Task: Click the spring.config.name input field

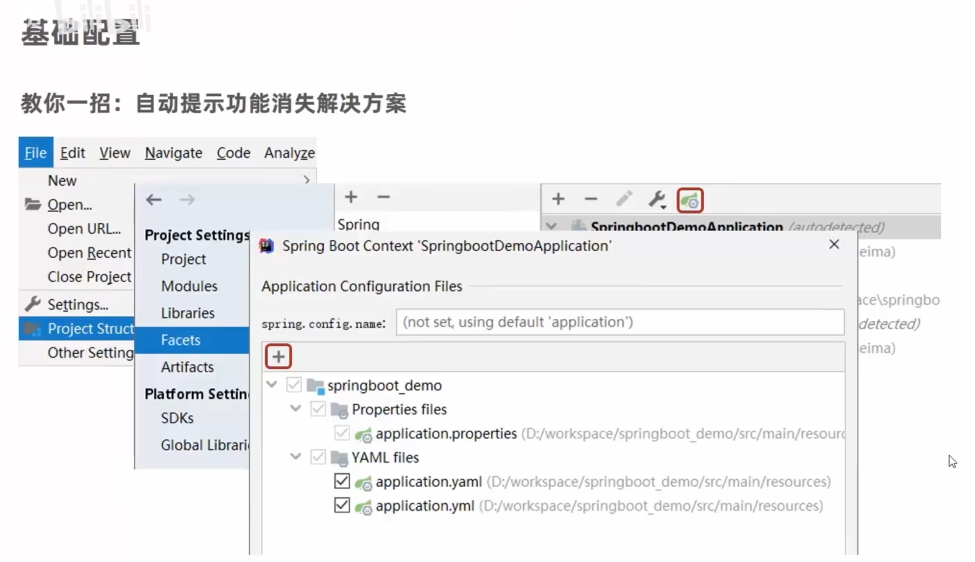Action: (620, 322)
